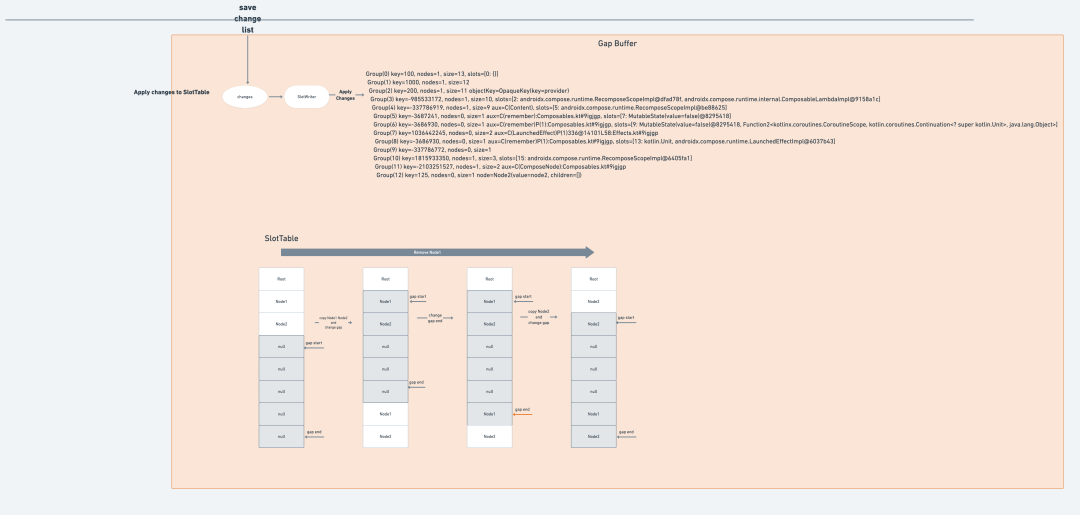Select white Node3 cell below last column's Root
Screen dimensions: 1080x515
click(594, 302)
